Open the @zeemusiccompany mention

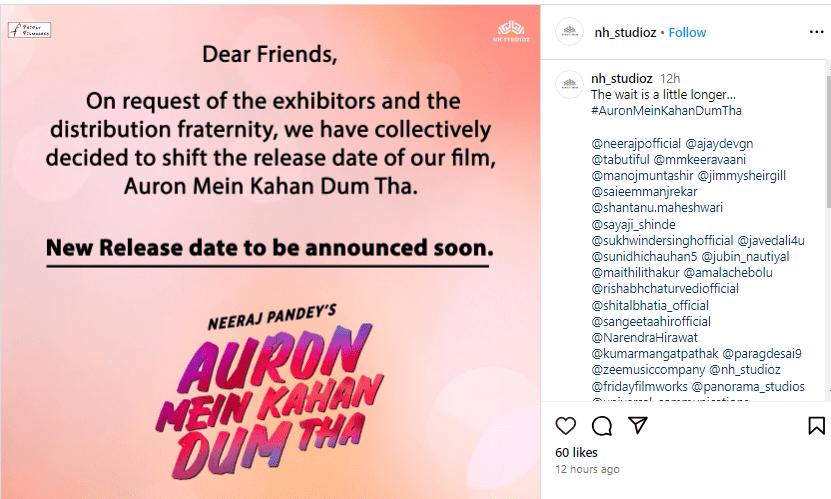coord(648,369)
